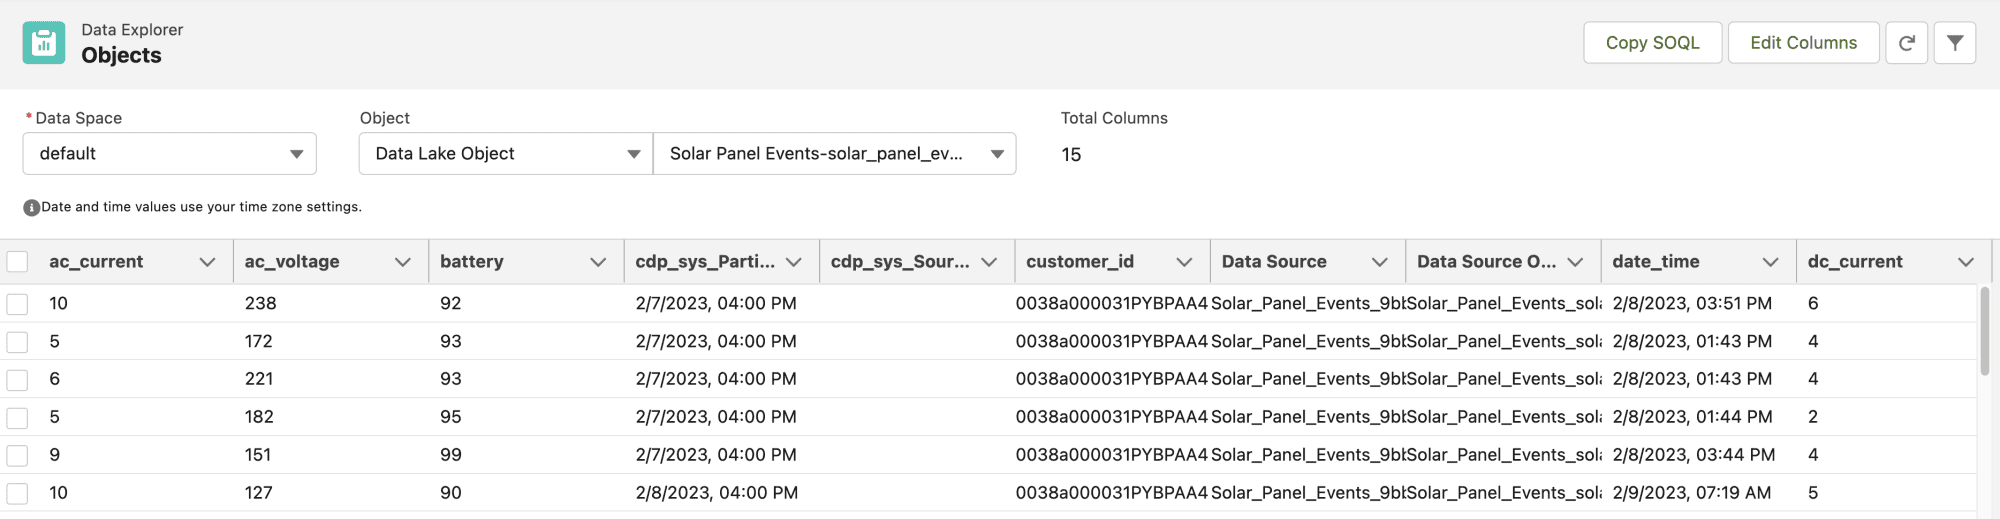This screenshot has height=519, width=2000.
Task: Click the info icon beside time zone note
Action: tap(32, 208)
